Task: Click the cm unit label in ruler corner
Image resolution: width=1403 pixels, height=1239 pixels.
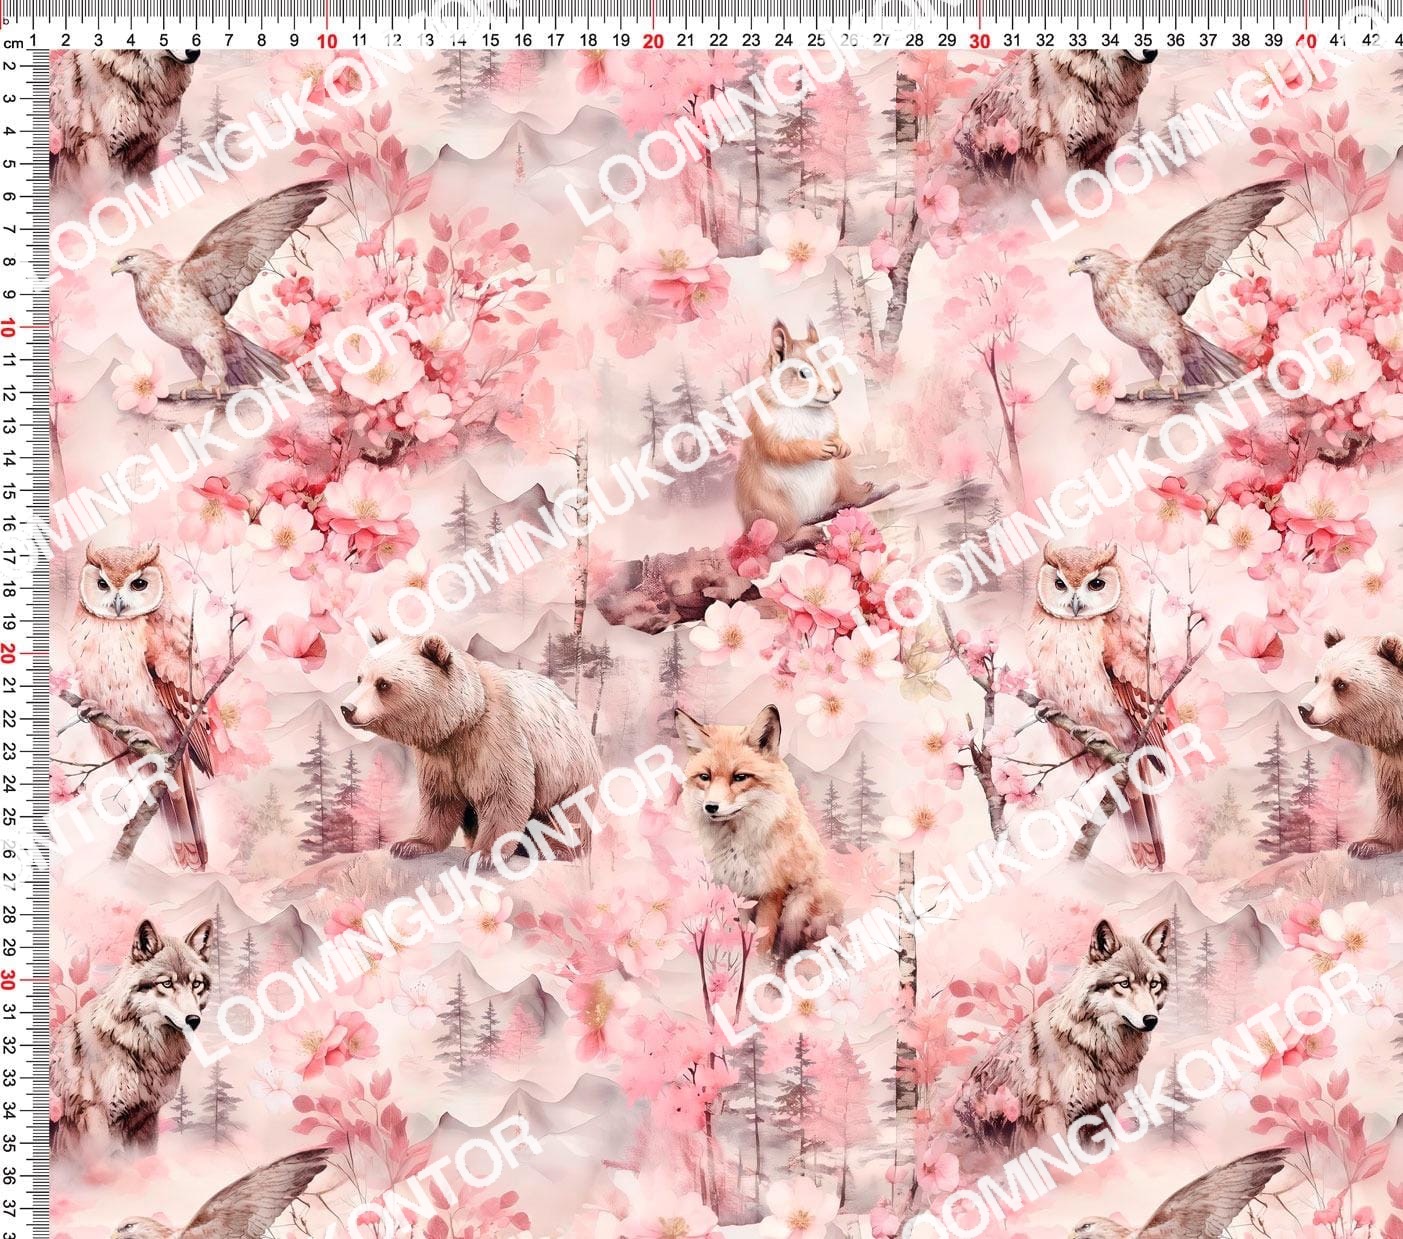Action: pos(13,44)
